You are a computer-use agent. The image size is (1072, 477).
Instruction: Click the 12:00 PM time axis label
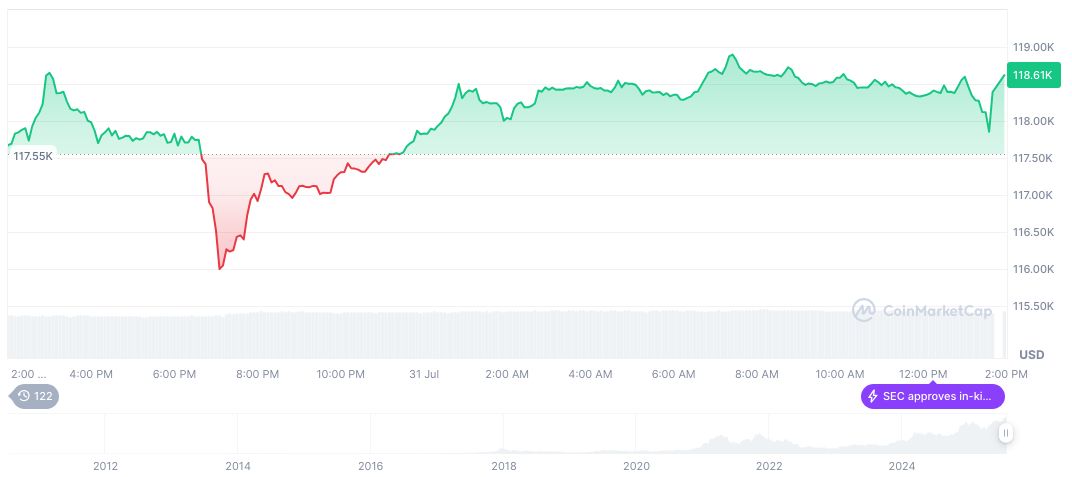923,374
